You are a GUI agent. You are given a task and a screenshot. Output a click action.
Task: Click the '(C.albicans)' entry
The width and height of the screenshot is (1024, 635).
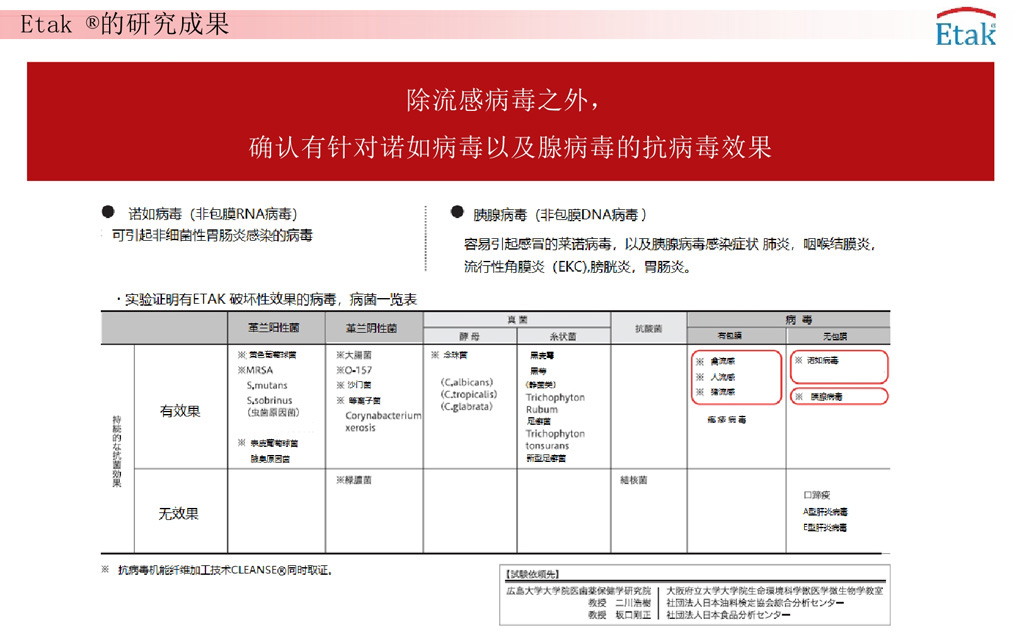point(466,382)
